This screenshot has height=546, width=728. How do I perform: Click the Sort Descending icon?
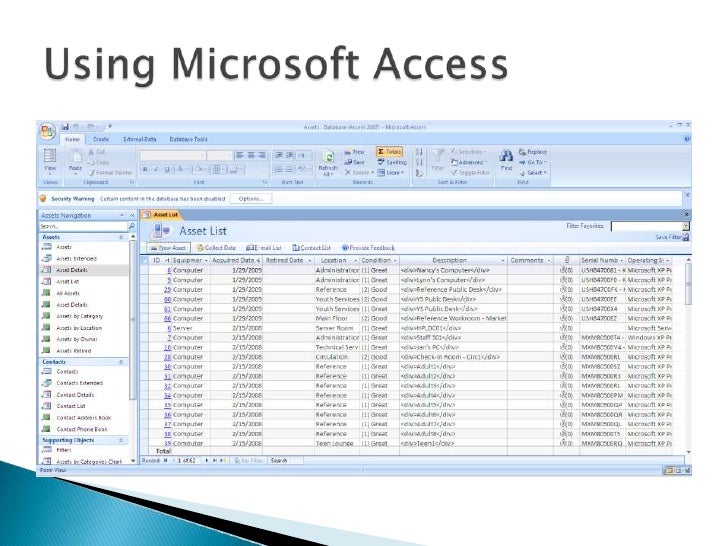click(x=419, y=162)
